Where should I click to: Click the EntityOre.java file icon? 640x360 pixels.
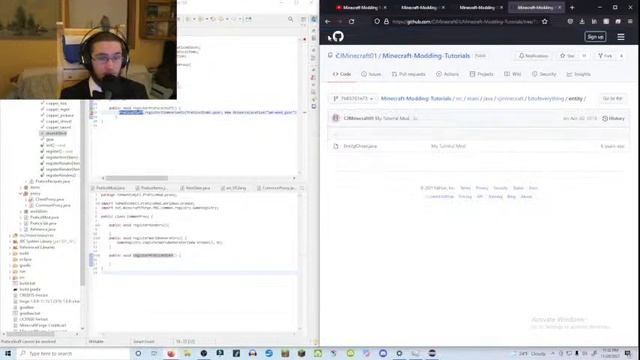click(336, 146)
